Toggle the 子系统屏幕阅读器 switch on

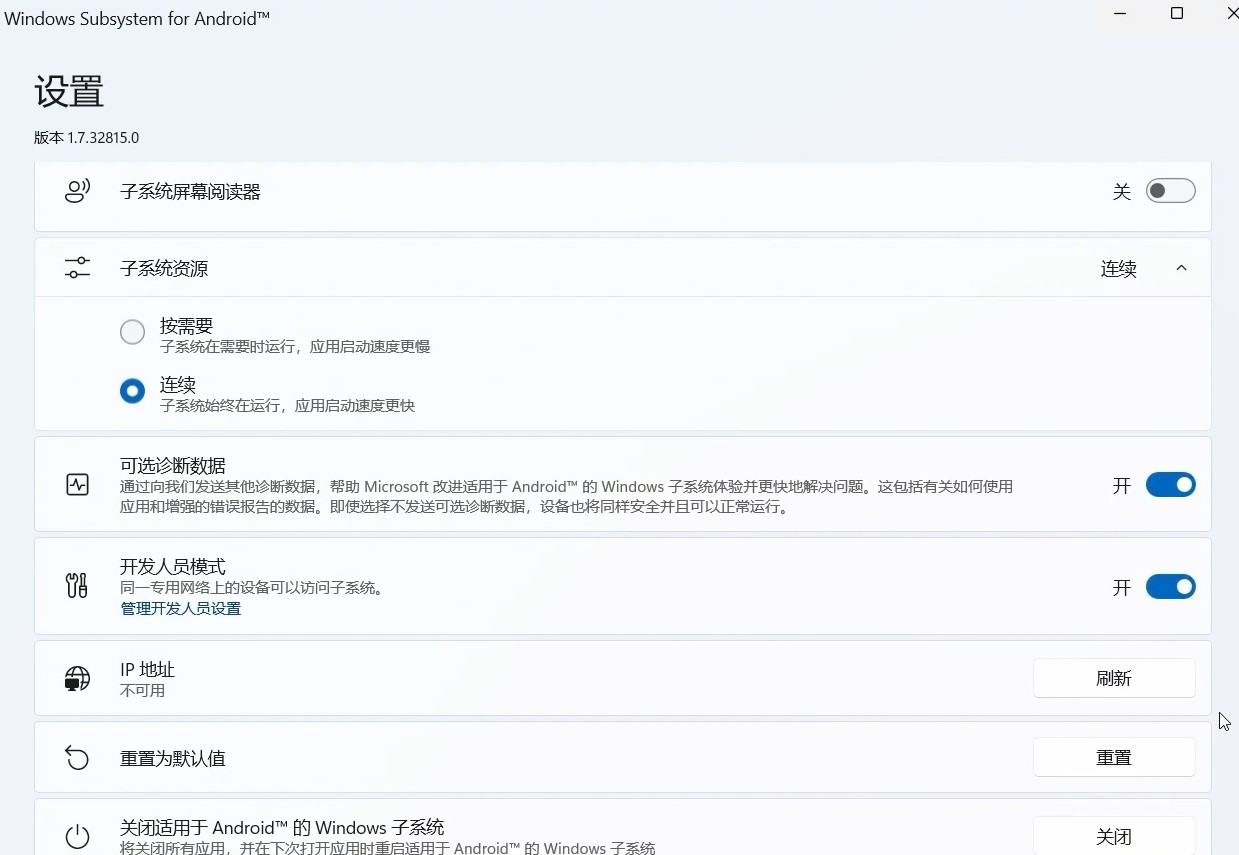1170,191
